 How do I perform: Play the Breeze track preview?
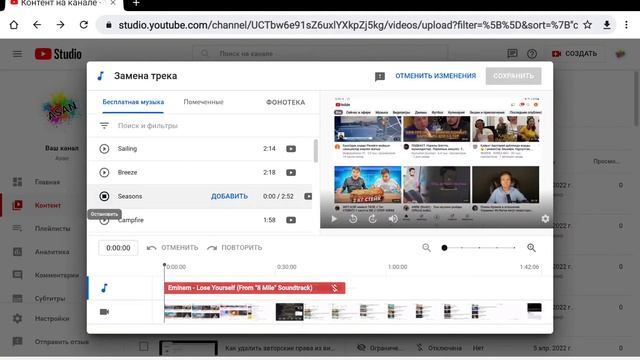coord(104,172)
